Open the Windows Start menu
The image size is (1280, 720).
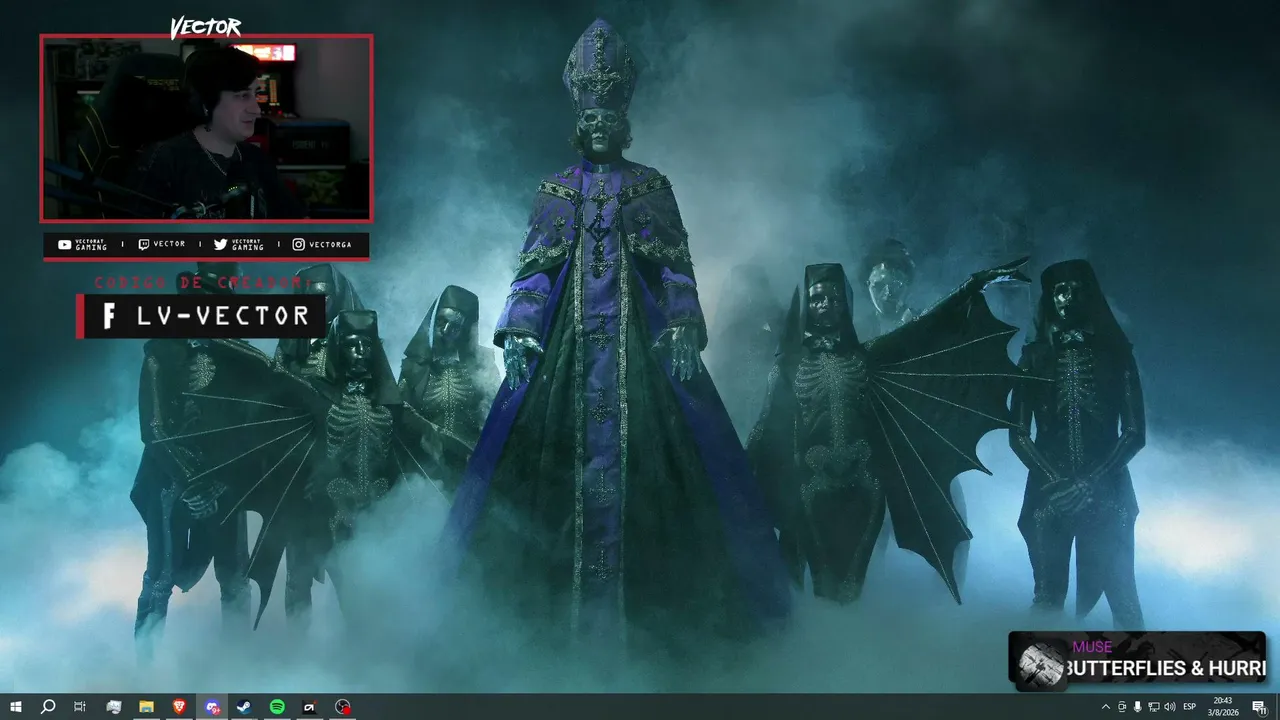click(x=16, y=707)
